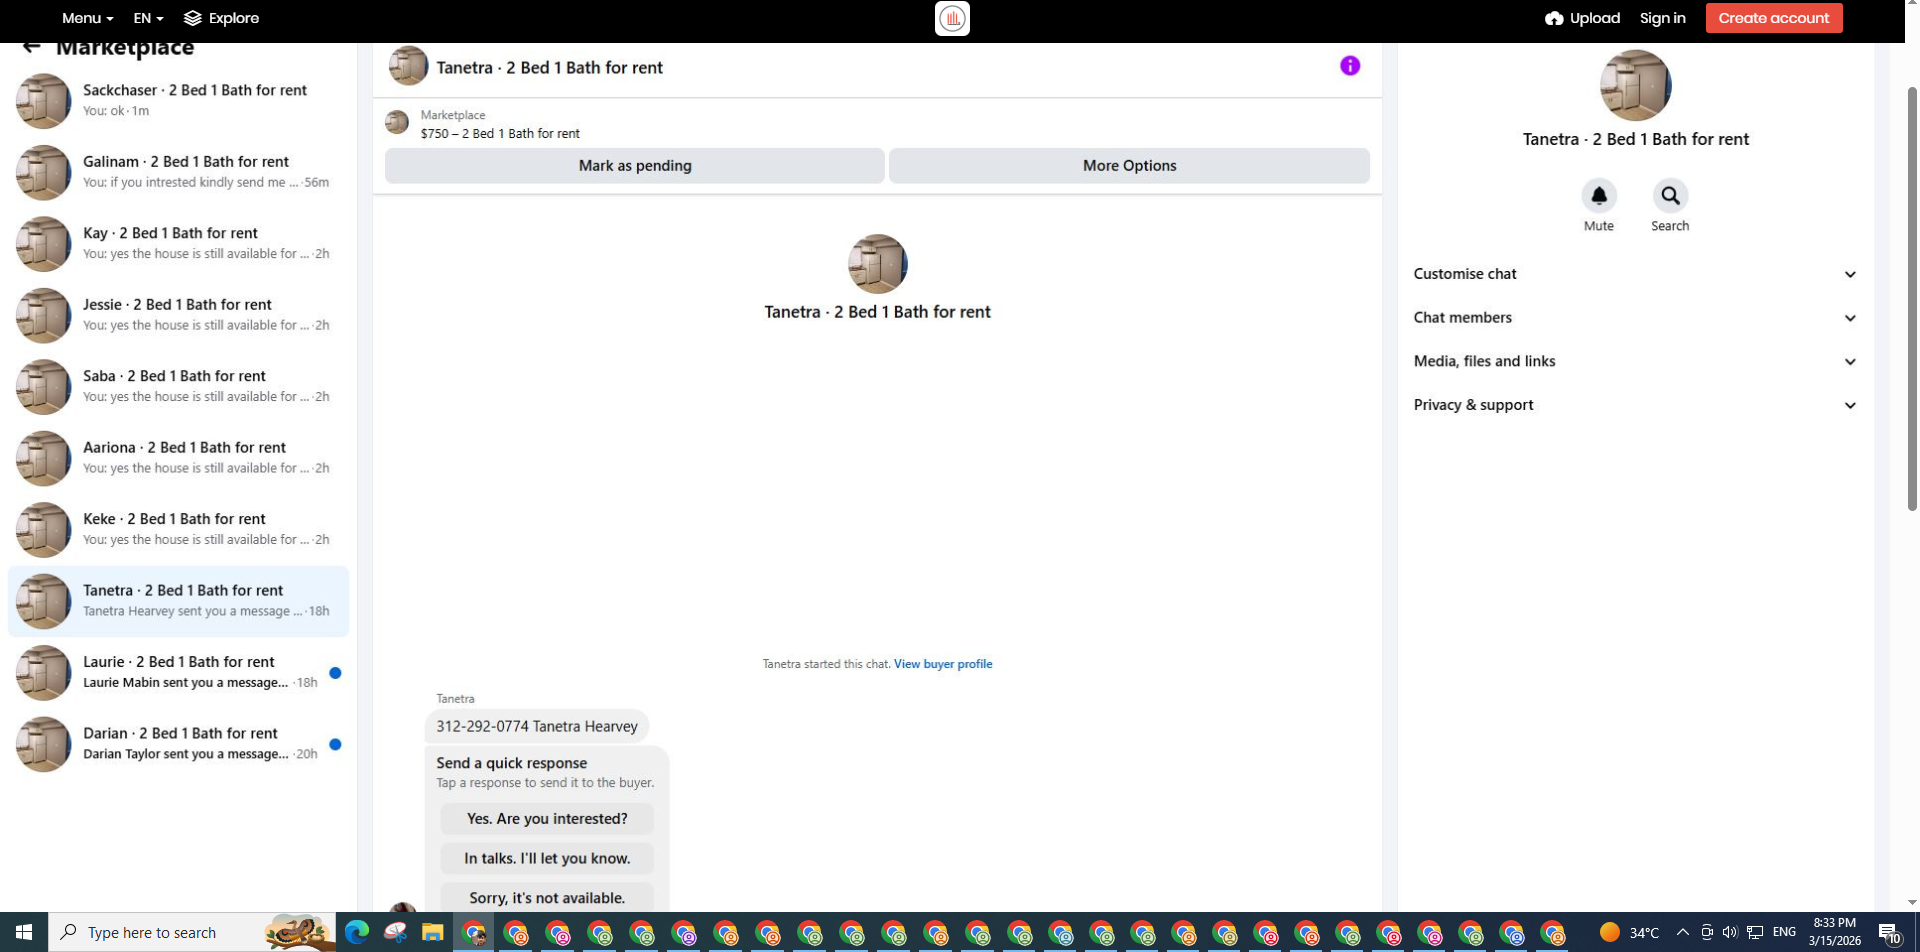Select Tanetra conversation in list
This screenshot has height=952, width=1920.
click(x=178, y=601)
